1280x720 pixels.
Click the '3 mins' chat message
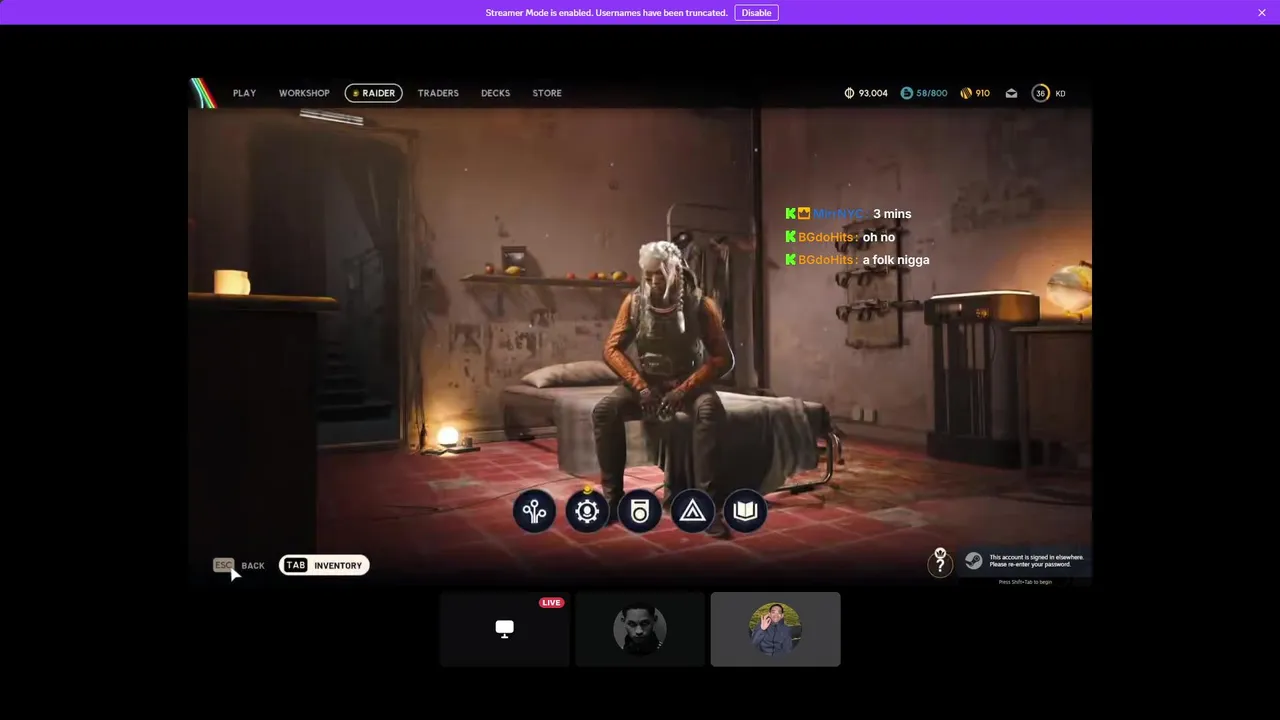pyautogui.click(x=892, y=214)
